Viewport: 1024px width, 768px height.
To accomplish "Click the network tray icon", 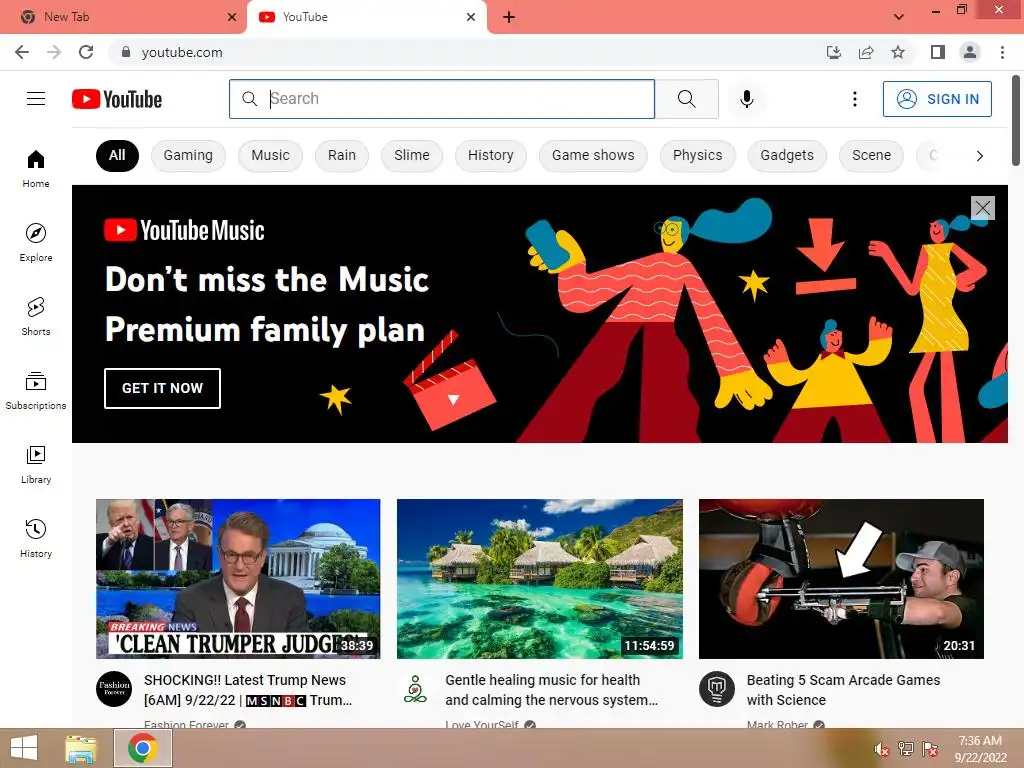I will (905, 749).
